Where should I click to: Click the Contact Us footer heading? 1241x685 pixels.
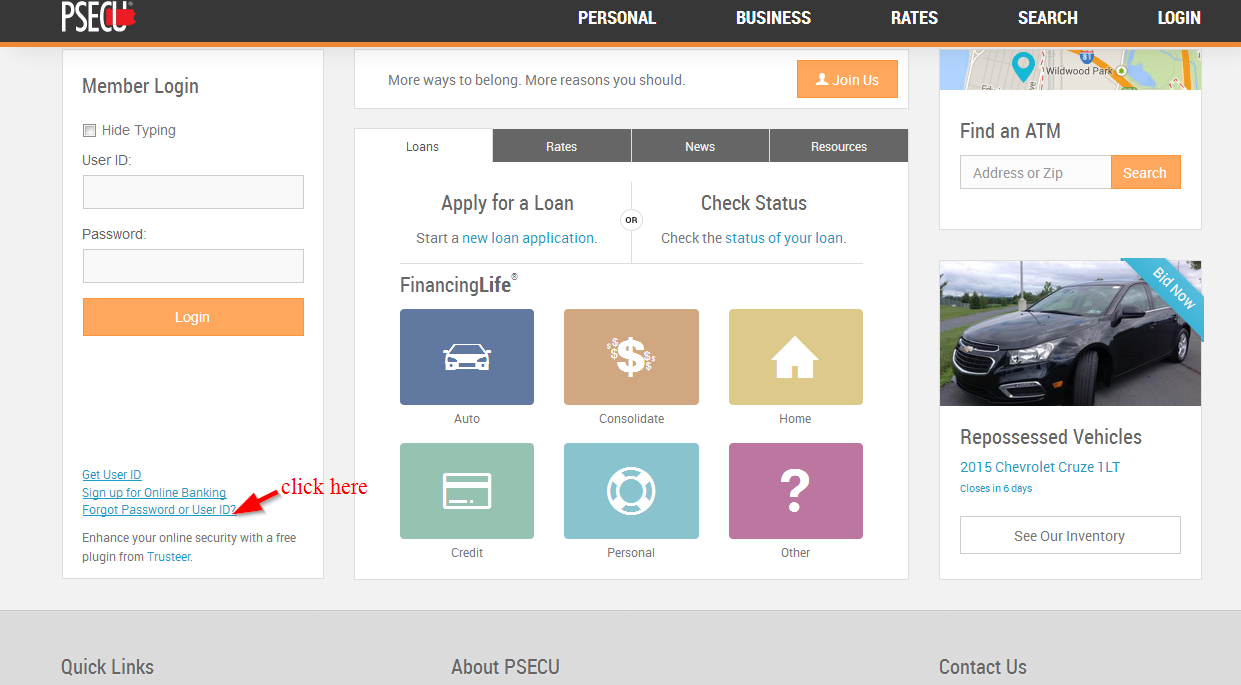[983, 667]
